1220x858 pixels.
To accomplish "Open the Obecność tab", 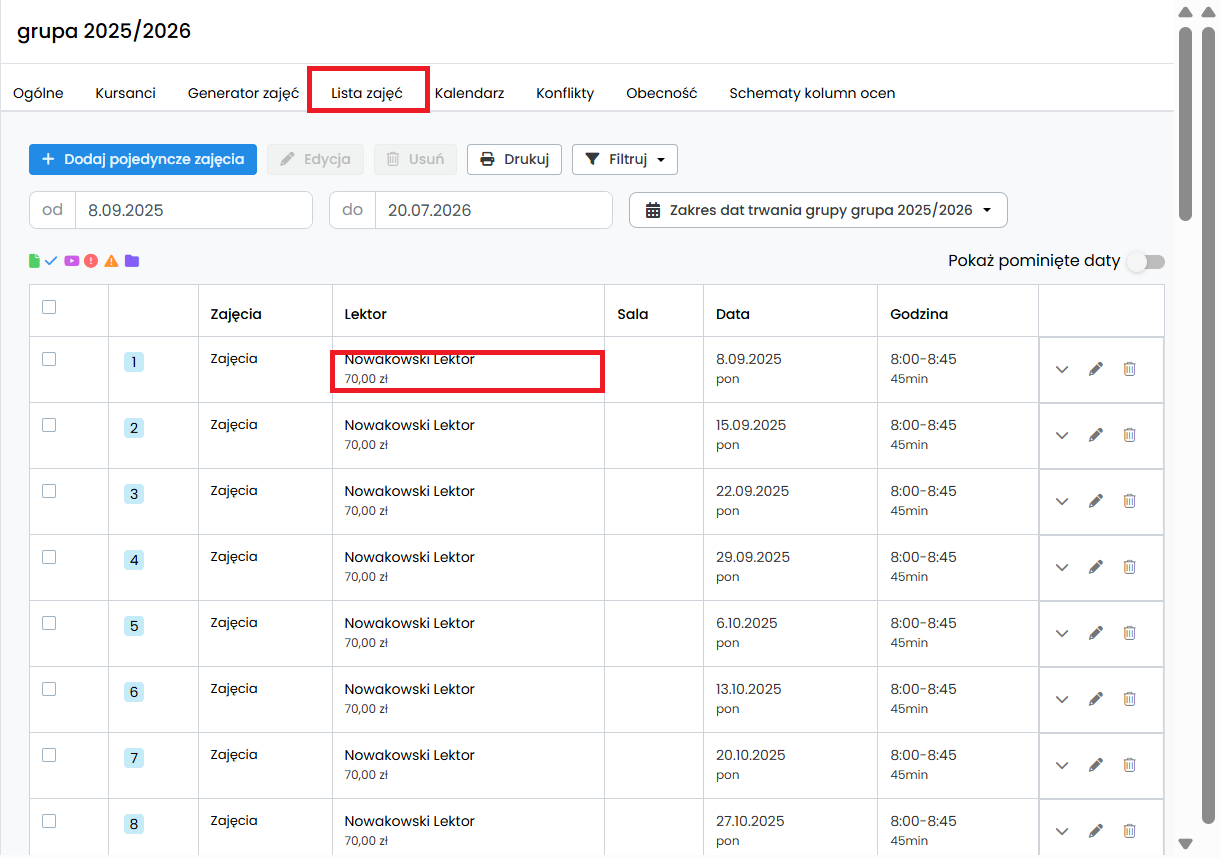I will (x=661, y=93).
